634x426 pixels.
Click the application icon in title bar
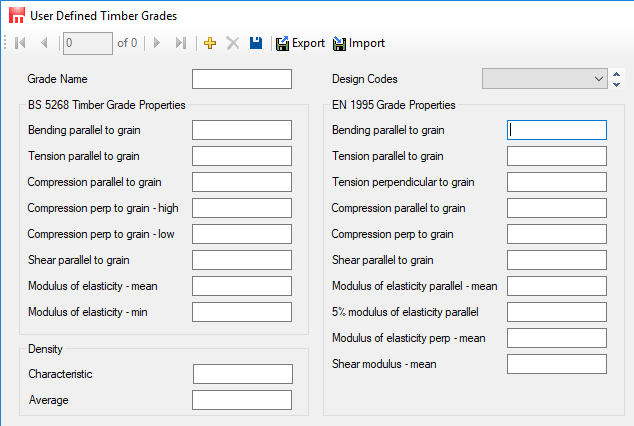[x=17, y=15]
